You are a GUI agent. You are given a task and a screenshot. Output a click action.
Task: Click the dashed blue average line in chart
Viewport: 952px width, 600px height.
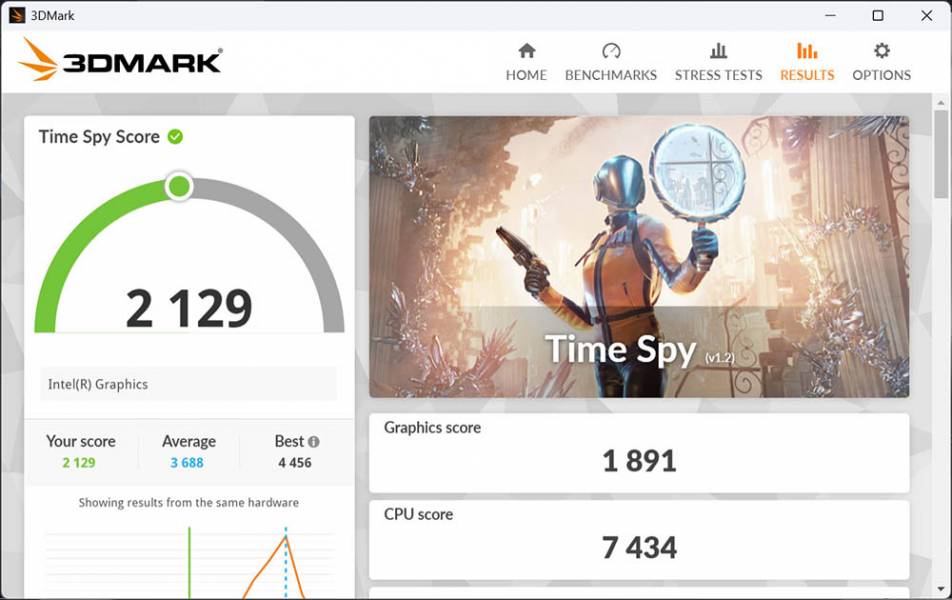(286, 562)
